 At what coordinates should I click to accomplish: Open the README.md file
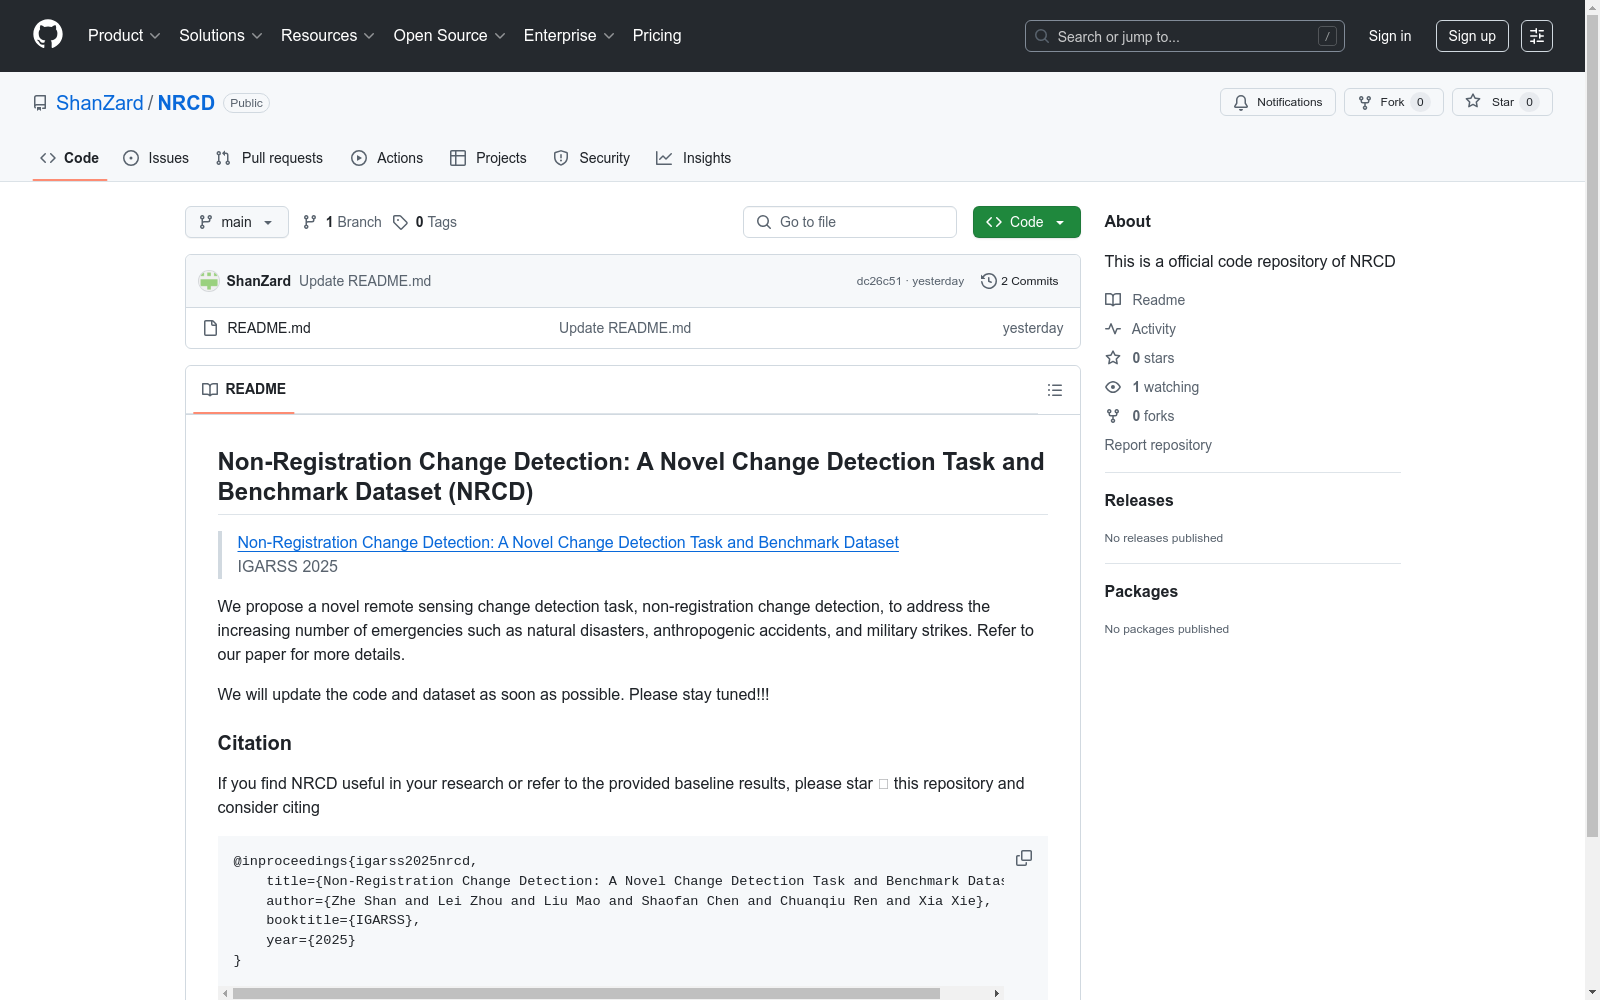[x=269, y=328]
